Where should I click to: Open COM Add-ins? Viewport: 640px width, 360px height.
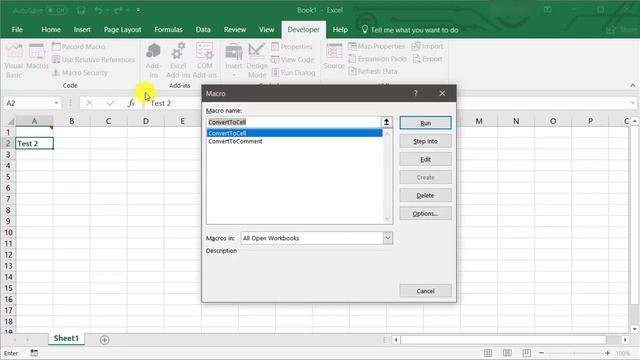point(204,60)
